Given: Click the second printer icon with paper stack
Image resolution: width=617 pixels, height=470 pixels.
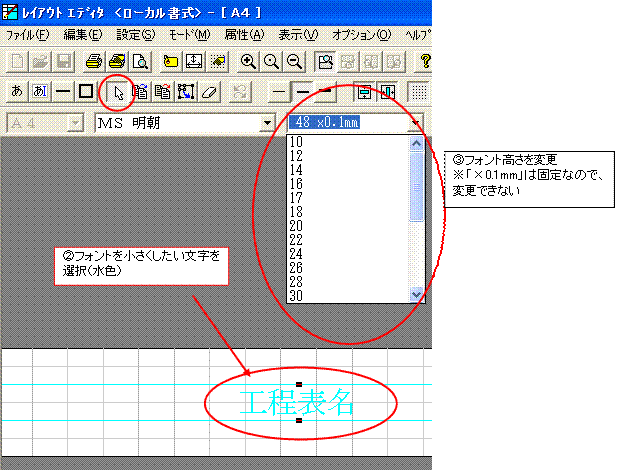Looking at the screenshot, I should tap(117, 61).
